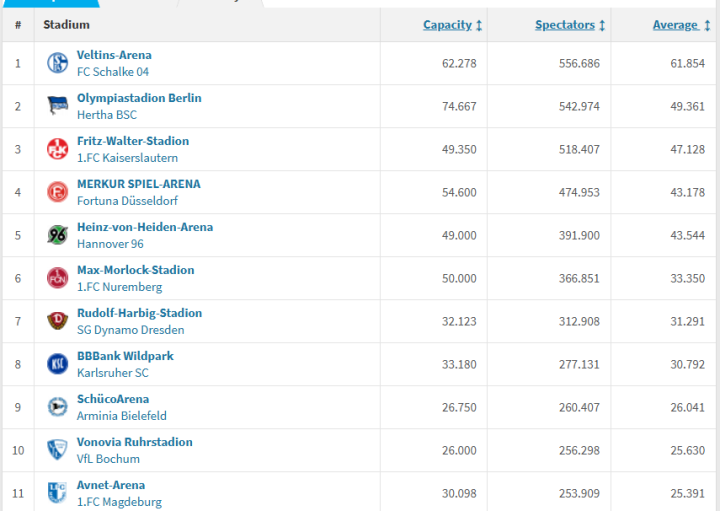Click the Karlsruher SC blue crest
The width and height of the screenshot is (720, 511).
(x=57, y=364)
